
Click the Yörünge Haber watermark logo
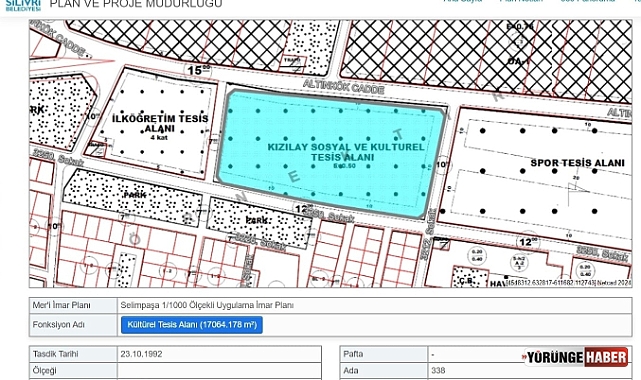coord(576,358)
